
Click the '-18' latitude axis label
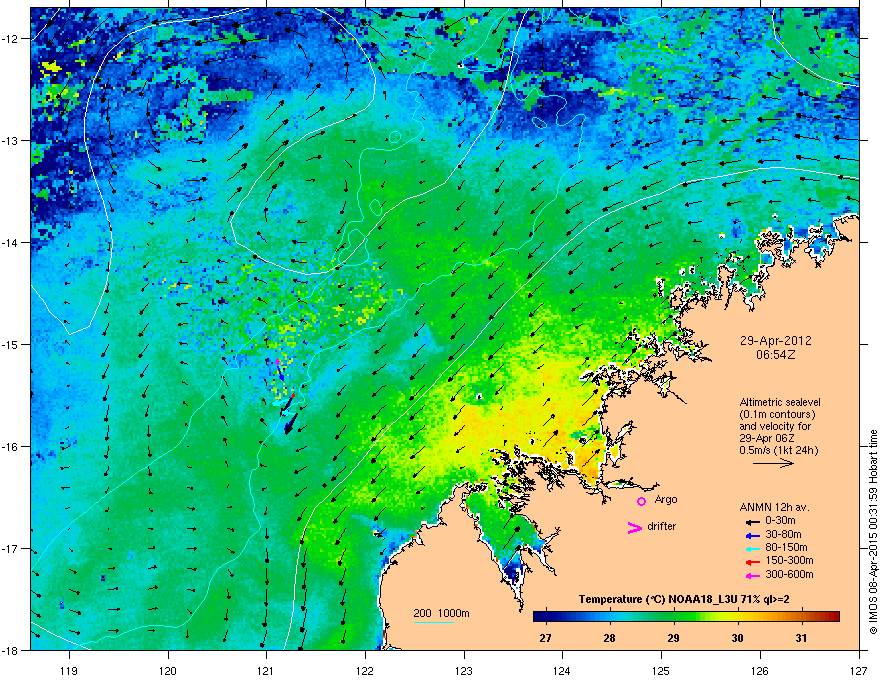[11, 650]
